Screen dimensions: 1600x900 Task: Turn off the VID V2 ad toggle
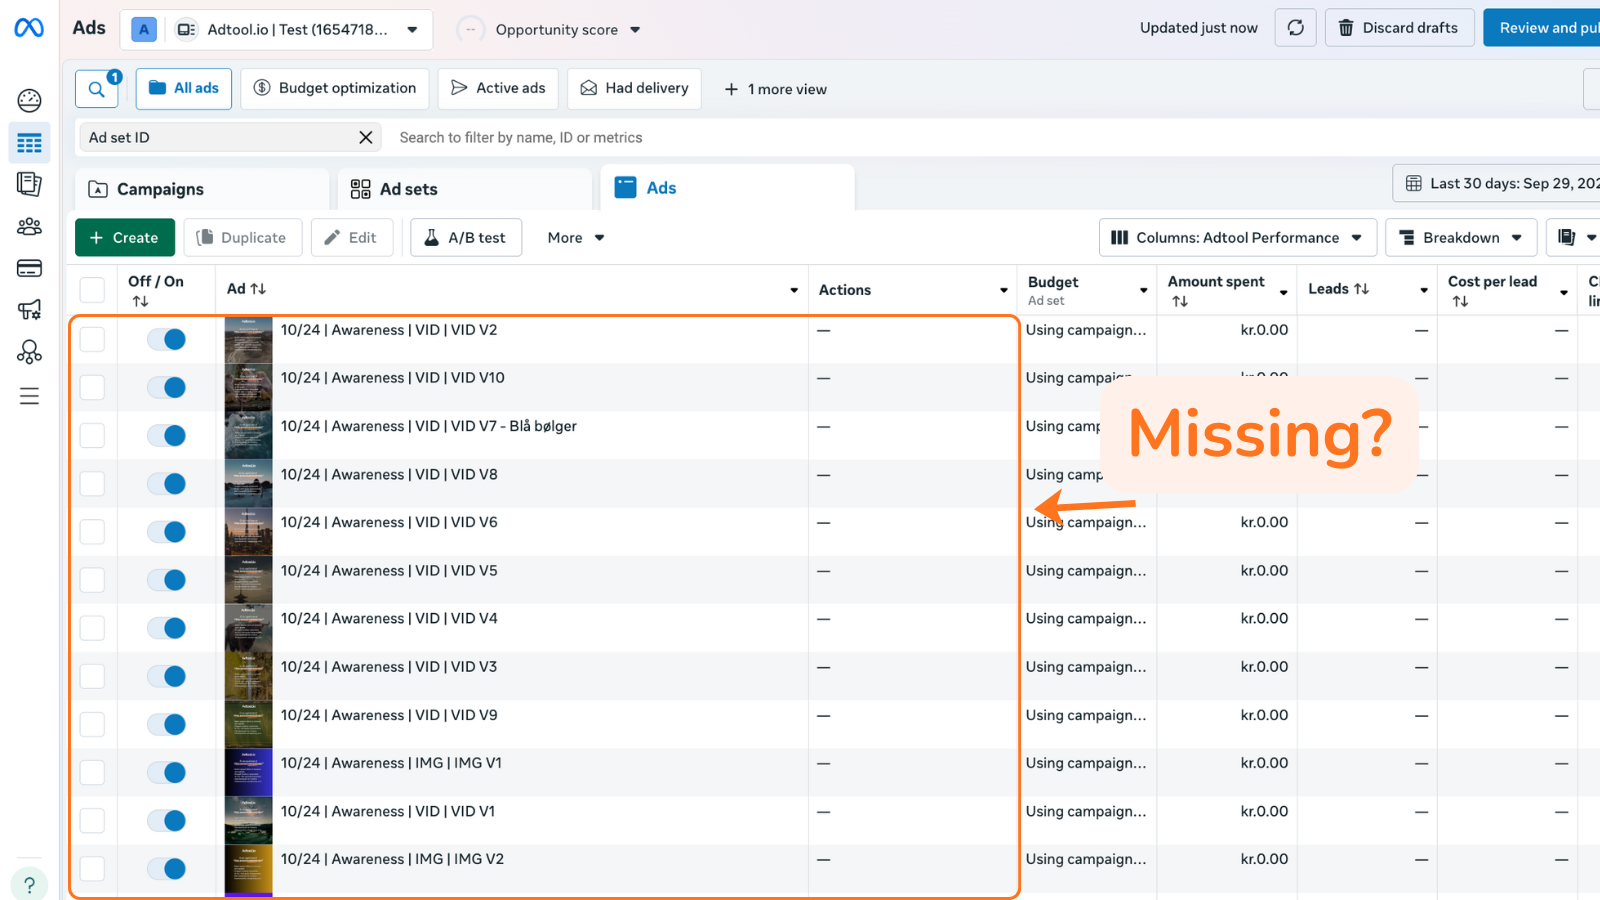point(167,340)
